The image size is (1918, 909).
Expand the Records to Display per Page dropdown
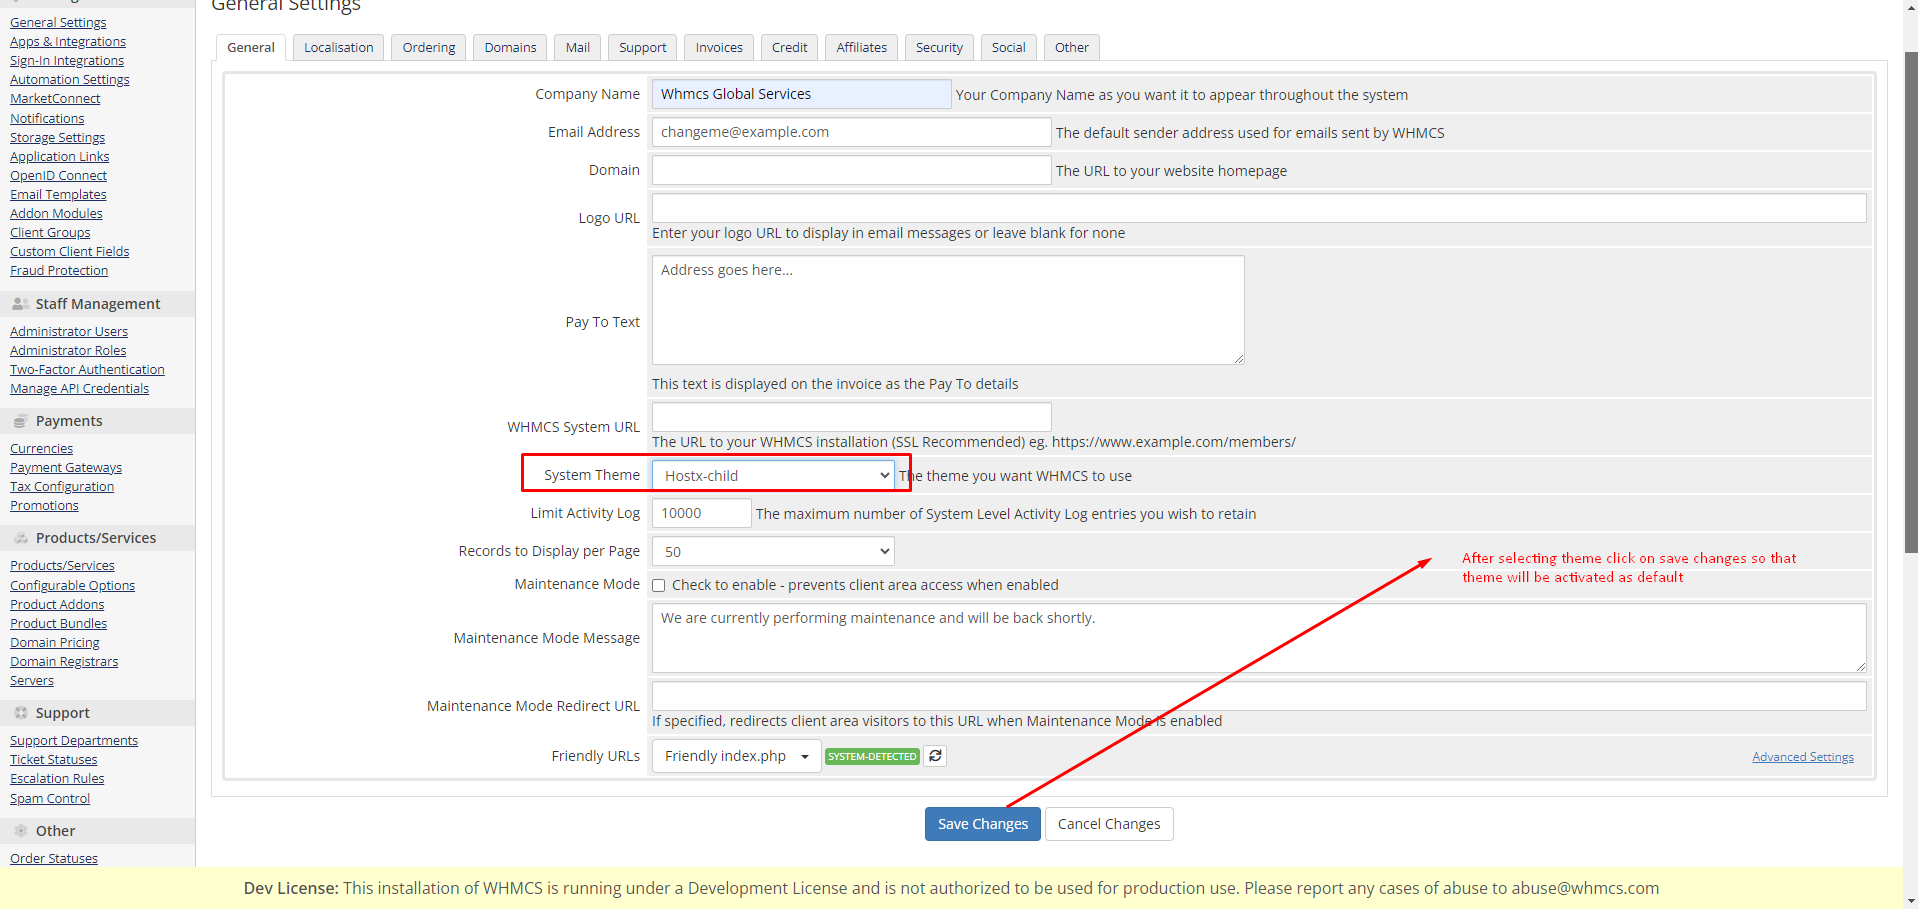pos(773,552)
